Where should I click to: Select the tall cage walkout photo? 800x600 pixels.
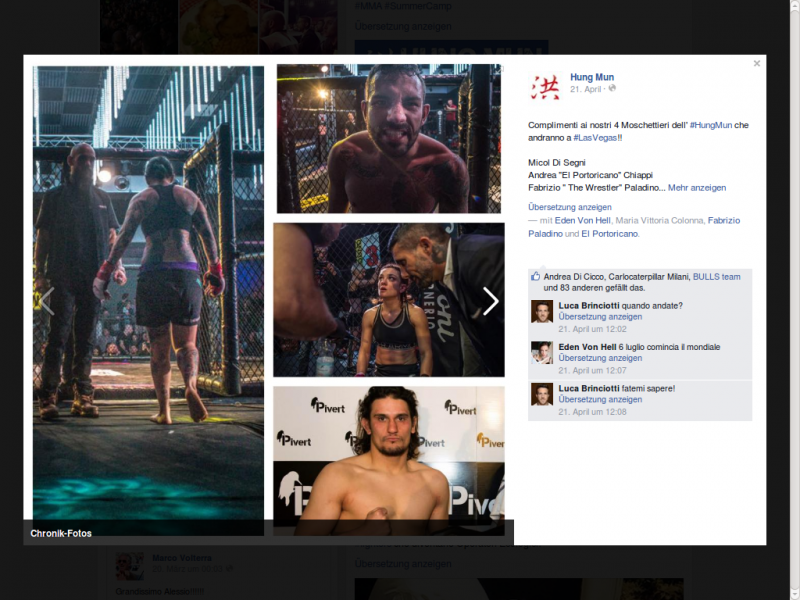pyautogui.click(x=148, y=300)
